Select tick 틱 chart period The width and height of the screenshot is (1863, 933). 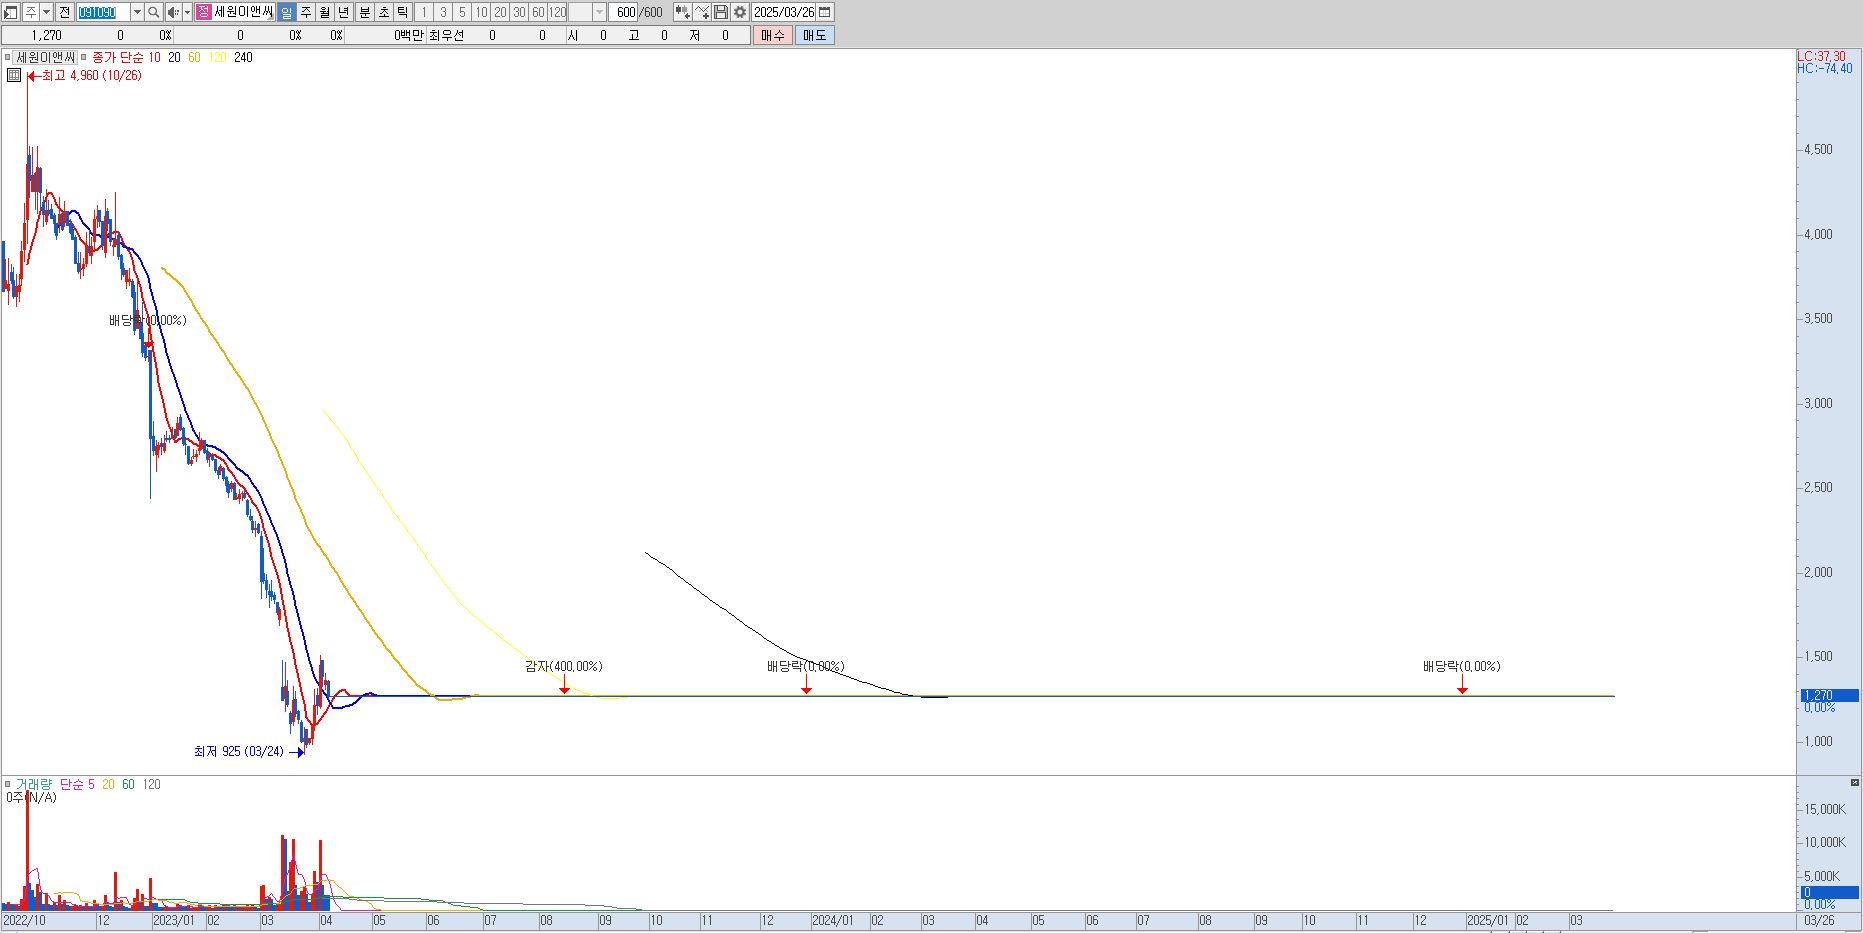(403, 12)
